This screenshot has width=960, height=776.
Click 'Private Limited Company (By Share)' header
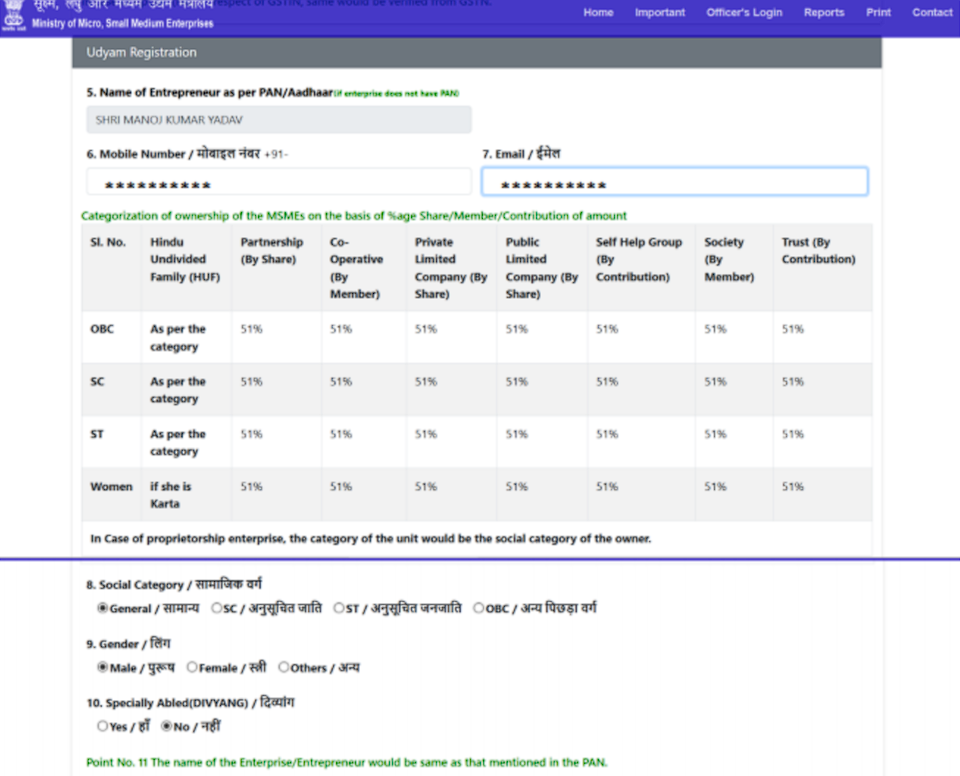pyautogui.click(x=451, y=268)
